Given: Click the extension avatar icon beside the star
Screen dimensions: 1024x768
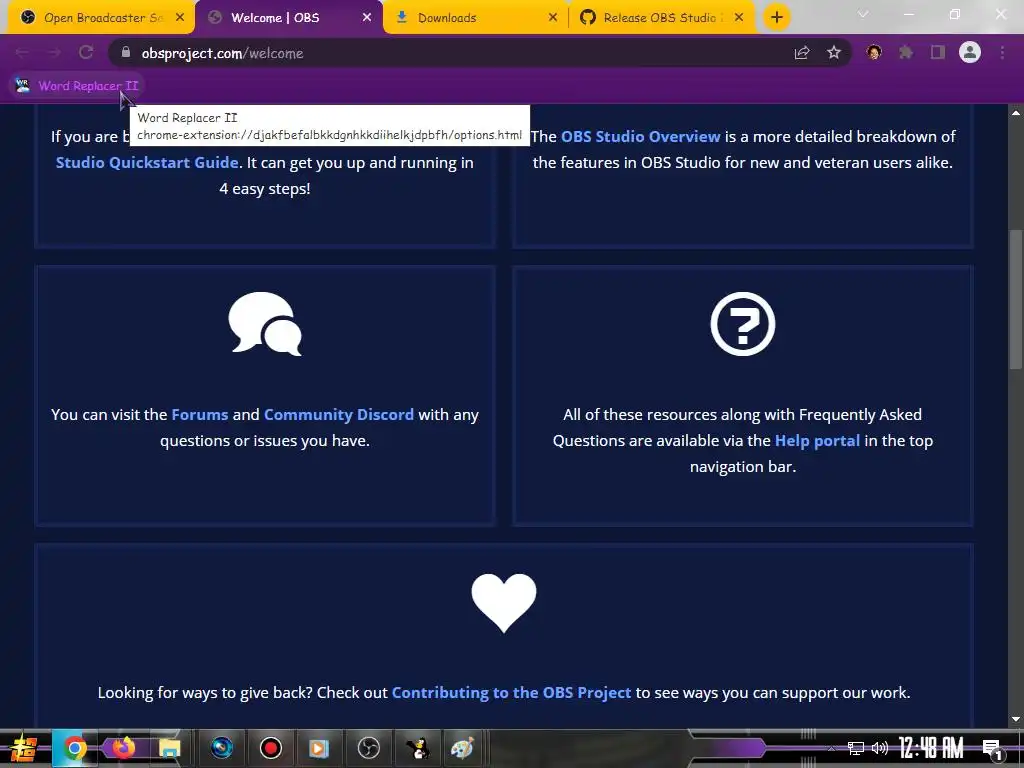Looking at the screenshot, I should coord(874,52).
